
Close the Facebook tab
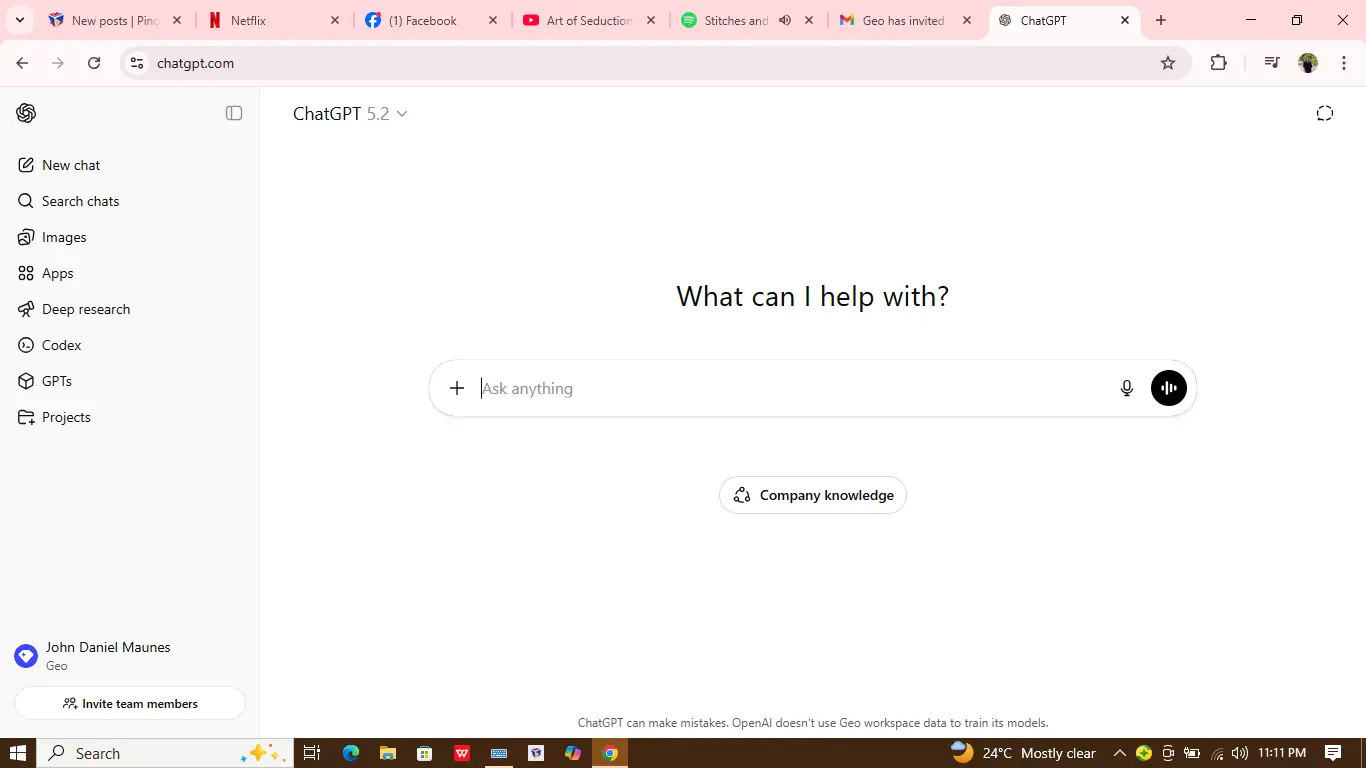493,20
